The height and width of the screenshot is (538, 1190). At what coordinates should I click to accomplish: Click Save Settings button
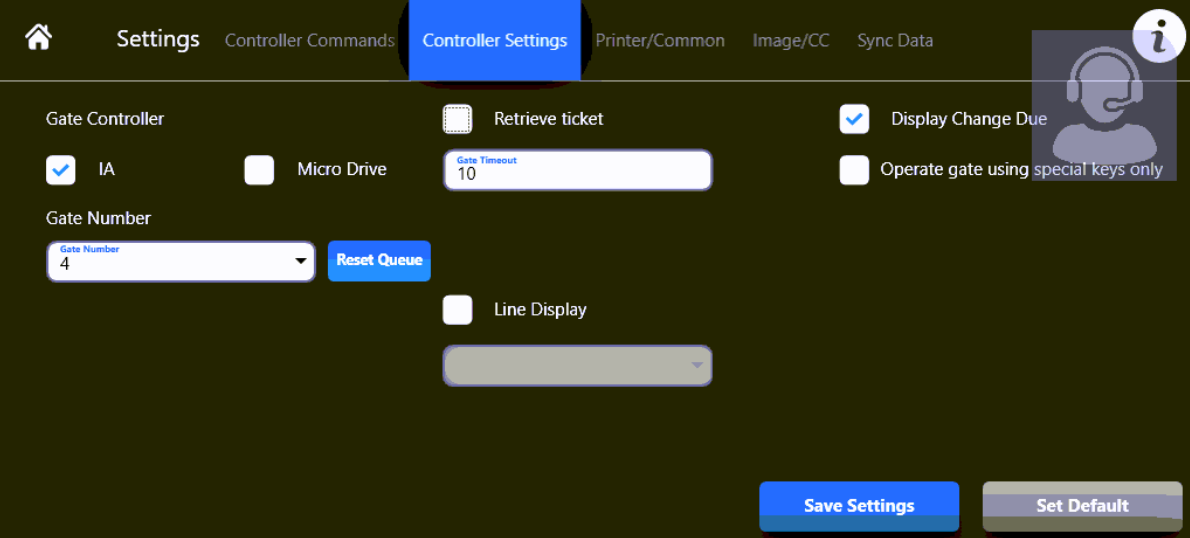click(859, 506)
